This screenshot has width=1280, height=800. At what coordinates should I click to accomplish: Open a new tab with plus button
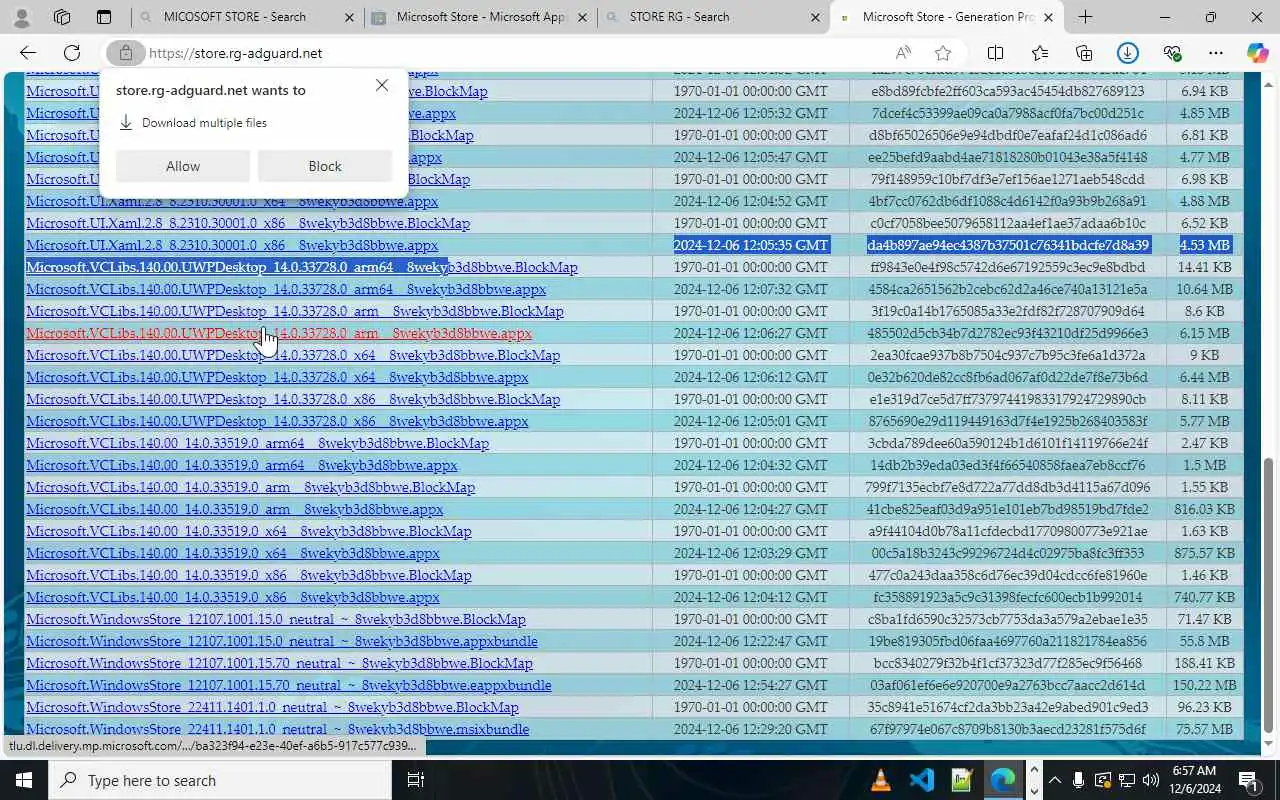(x=1085, y=17)
